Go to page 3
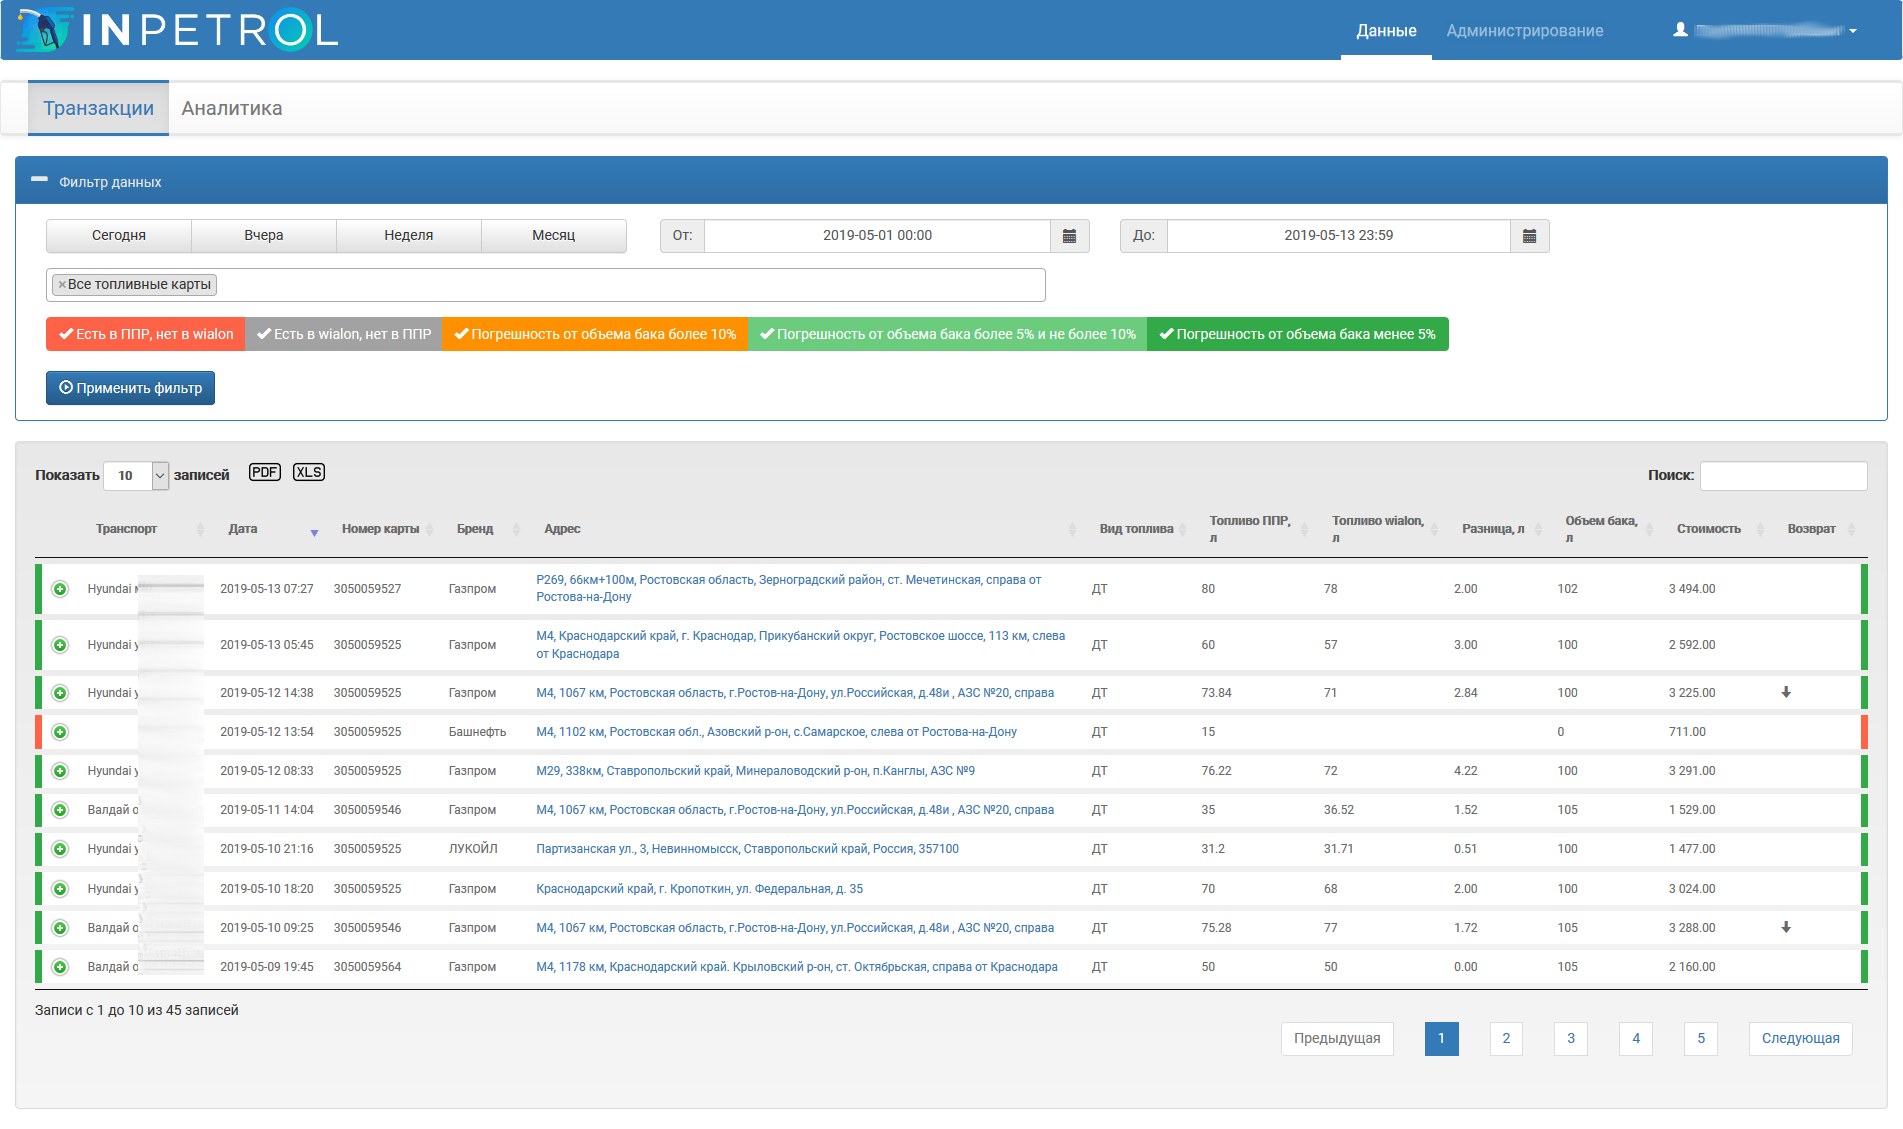1903x1129 pixels. tap(1571, 1039)
